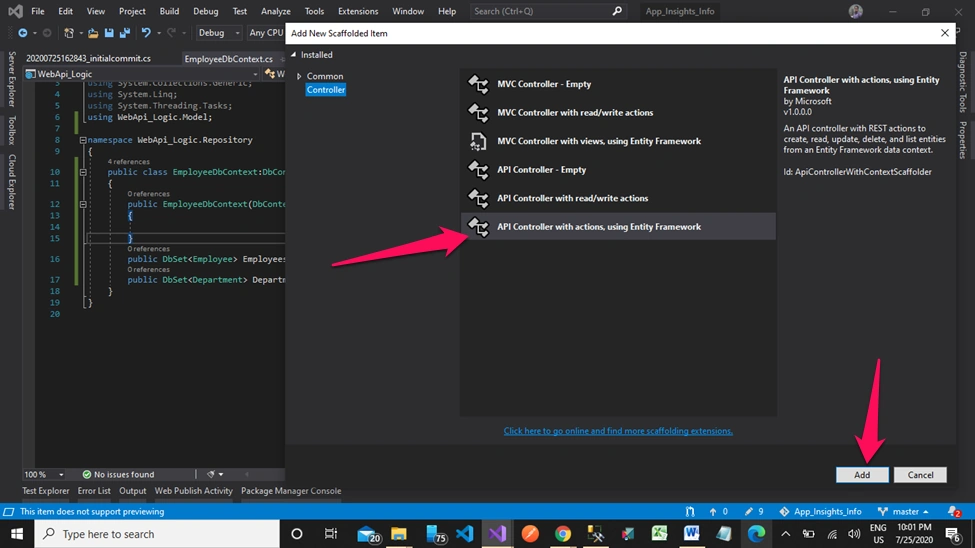
Task: Switch to the 20200725162843_initialcommit.cs tab
Action: click(x=88, y=58)
